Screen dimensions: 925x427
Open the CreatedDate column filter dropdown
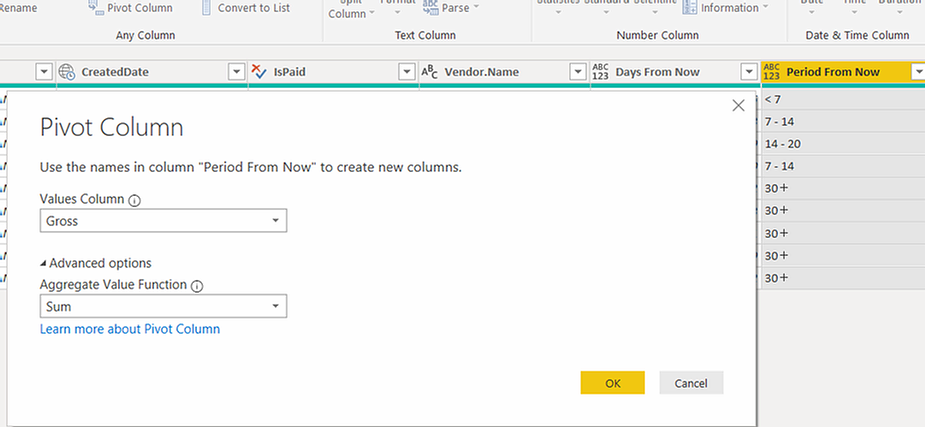[236, 72]
